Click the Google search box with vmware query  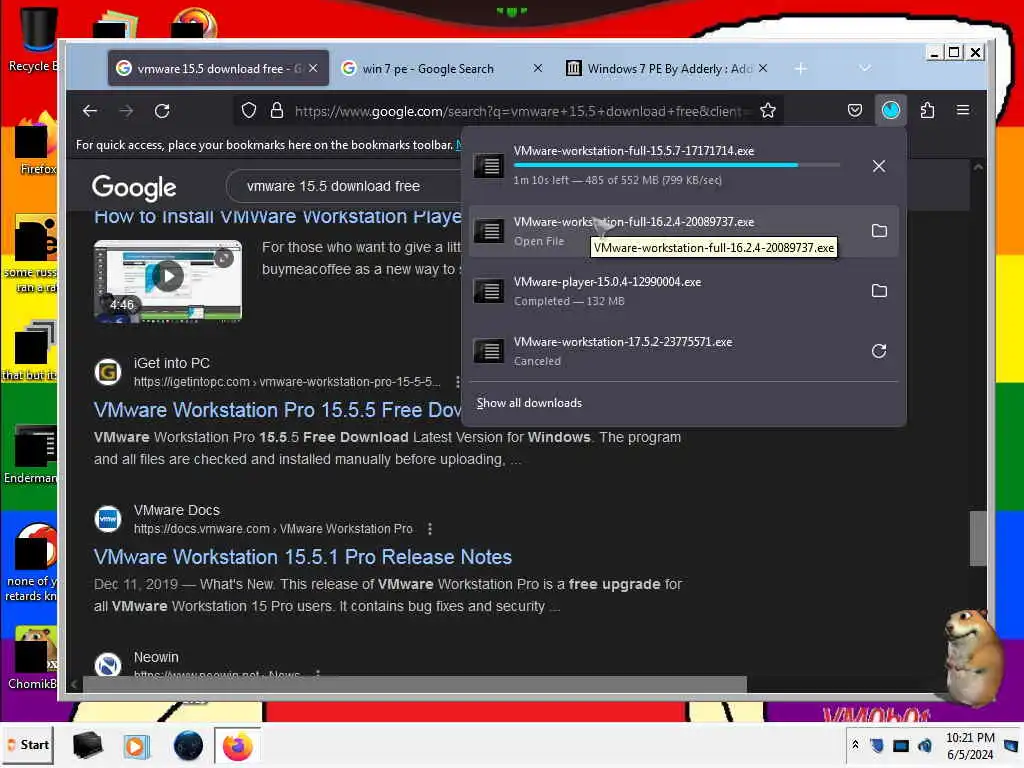pyautogui.click(x=344, y=187)
